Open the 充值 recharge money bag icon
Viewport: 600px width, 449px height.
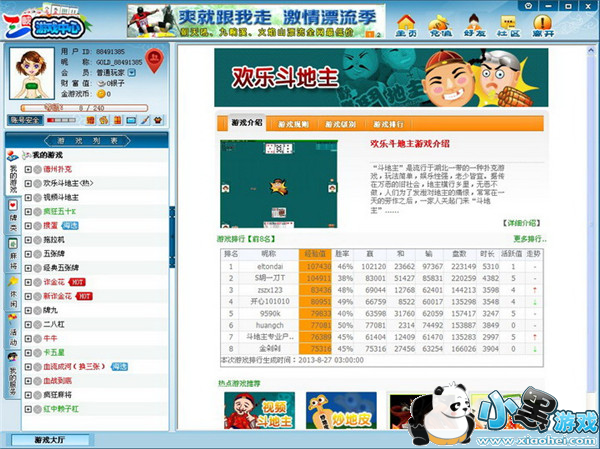pos(440,26)
